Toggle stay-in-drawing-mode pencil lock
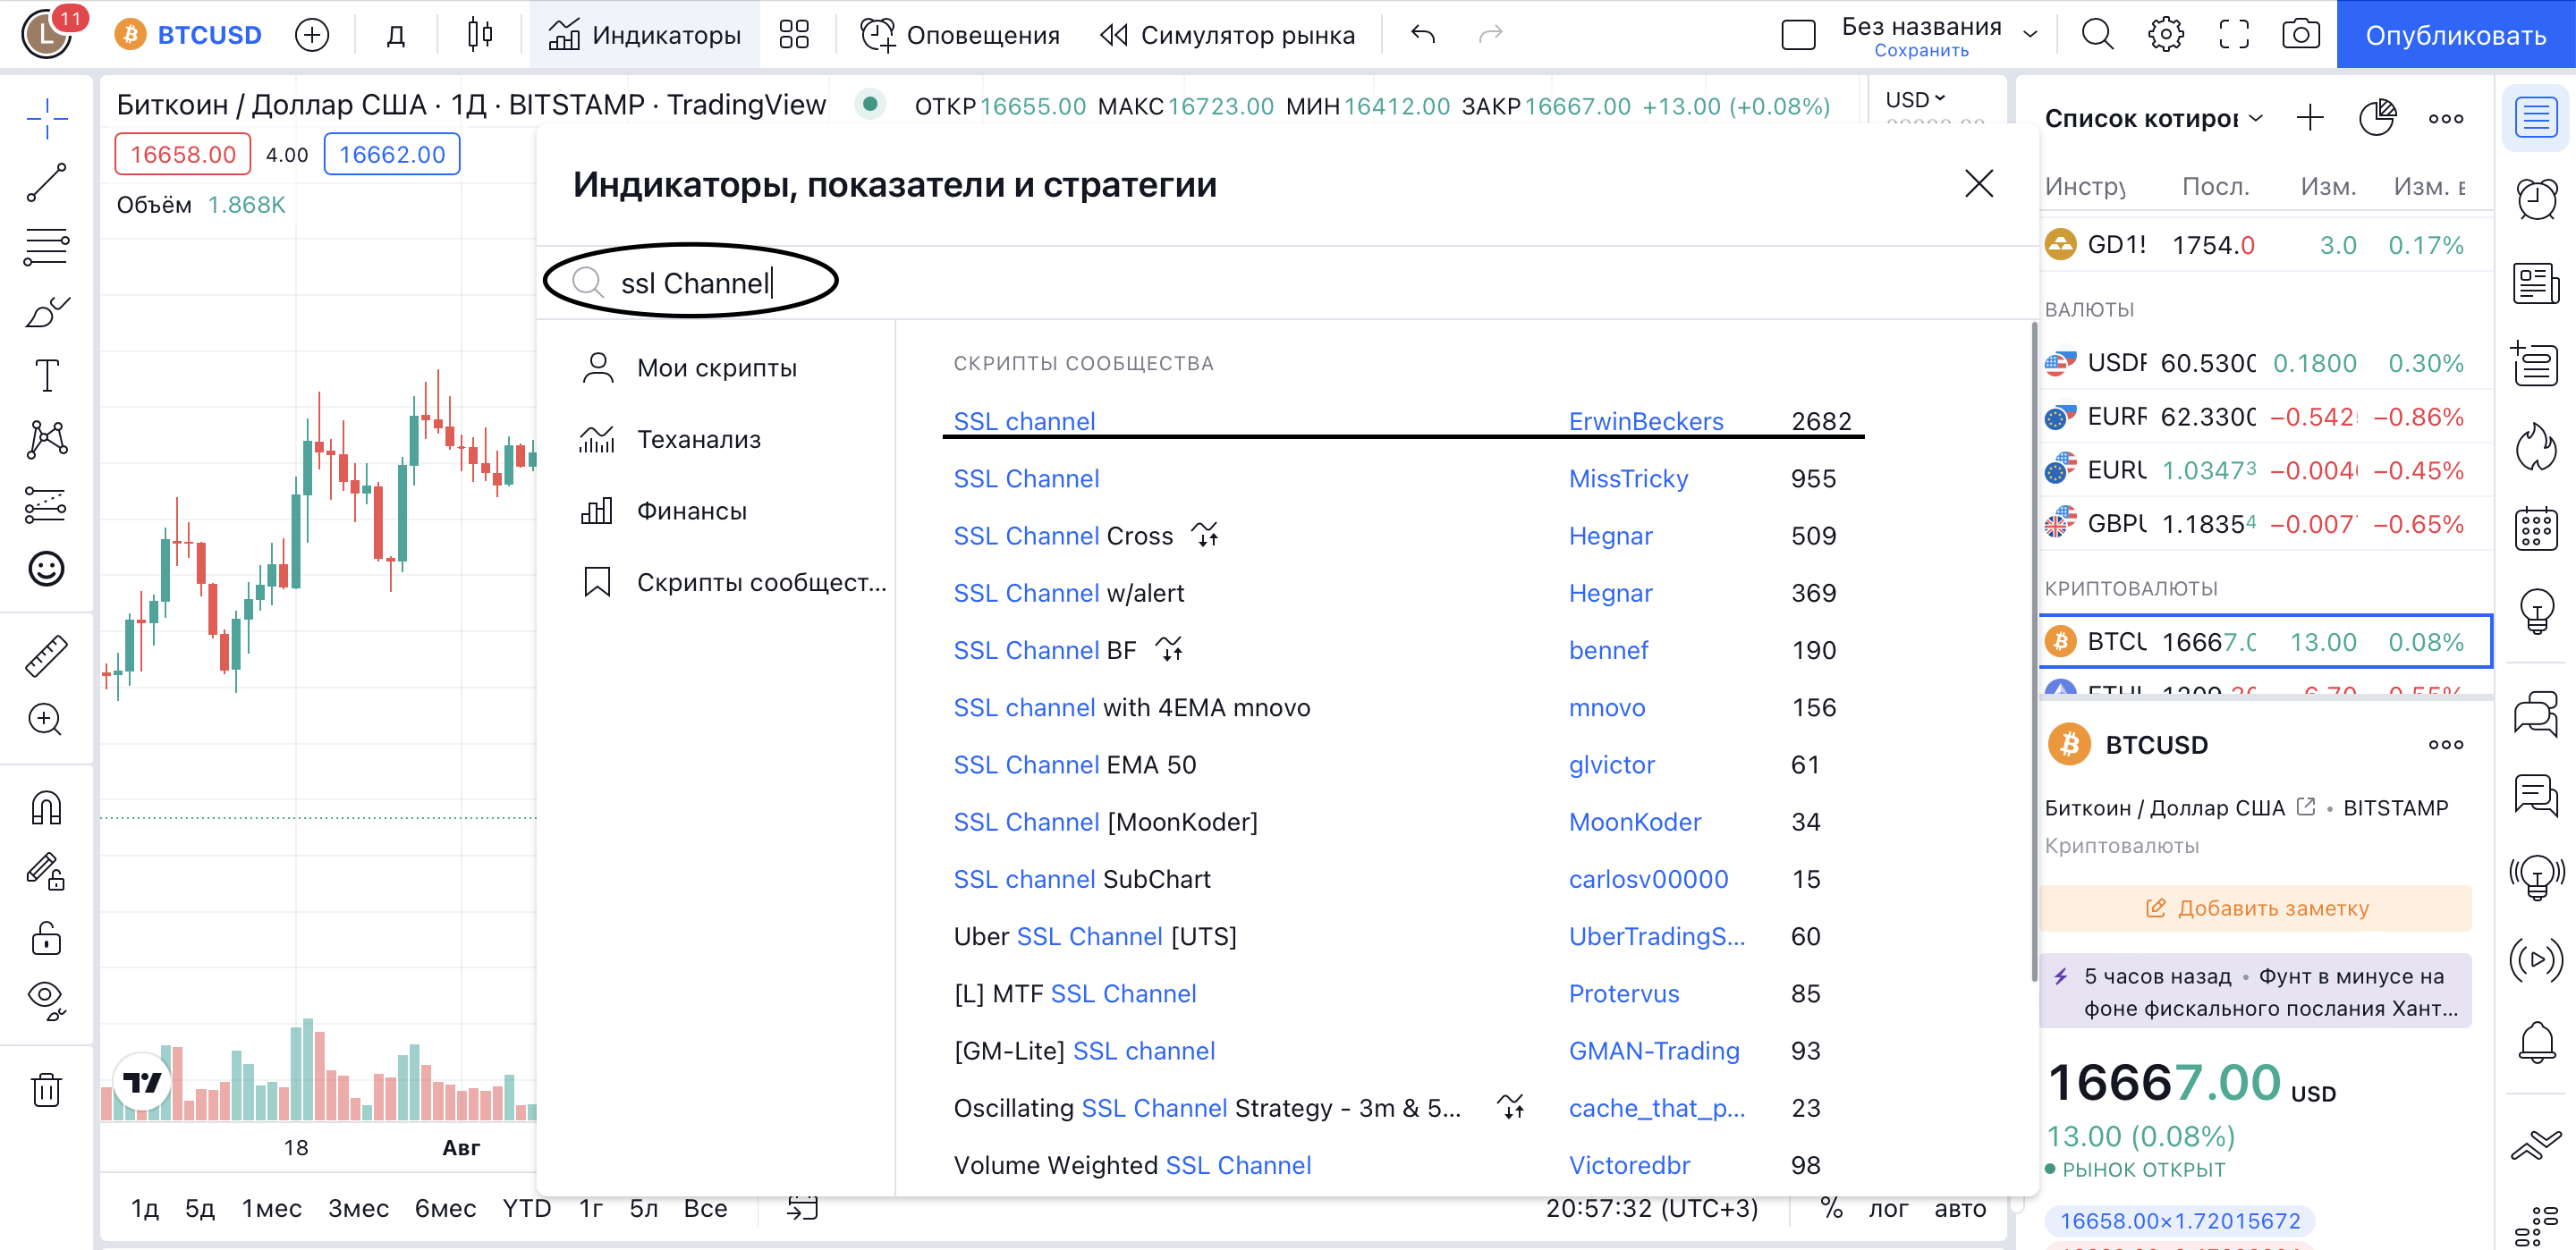The height and width of the screenshot is (1250, 2576). pyautogui.click(x=46, y=871)
